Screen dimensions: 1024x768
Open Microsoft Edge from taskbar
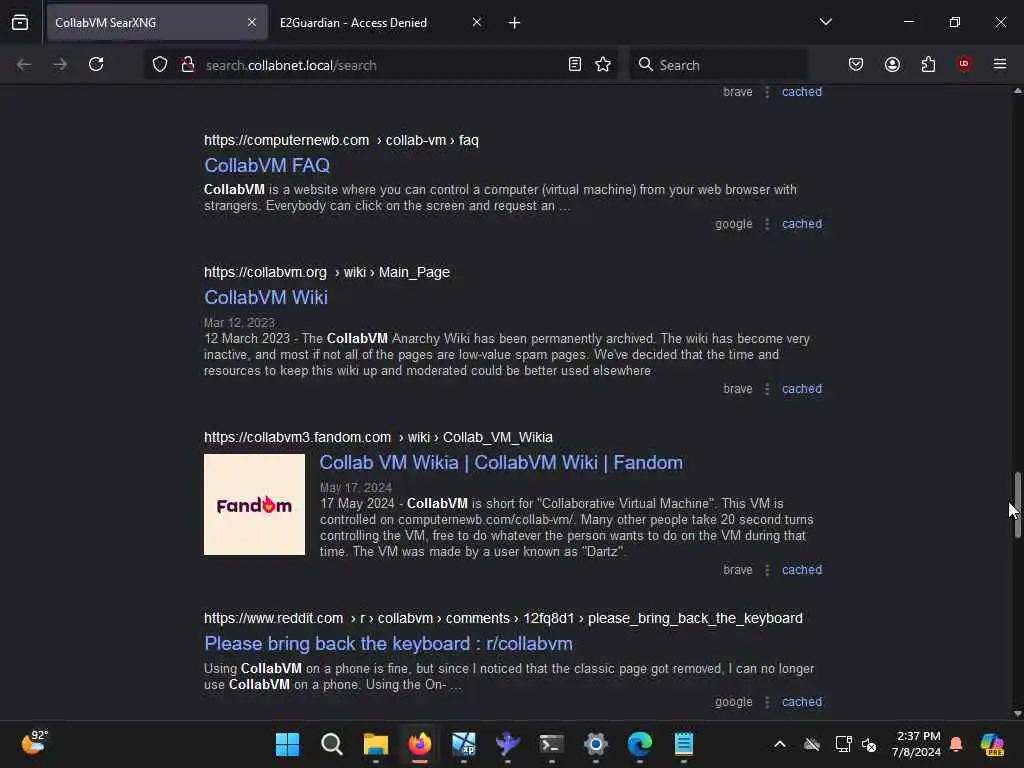tap(640, 744)
